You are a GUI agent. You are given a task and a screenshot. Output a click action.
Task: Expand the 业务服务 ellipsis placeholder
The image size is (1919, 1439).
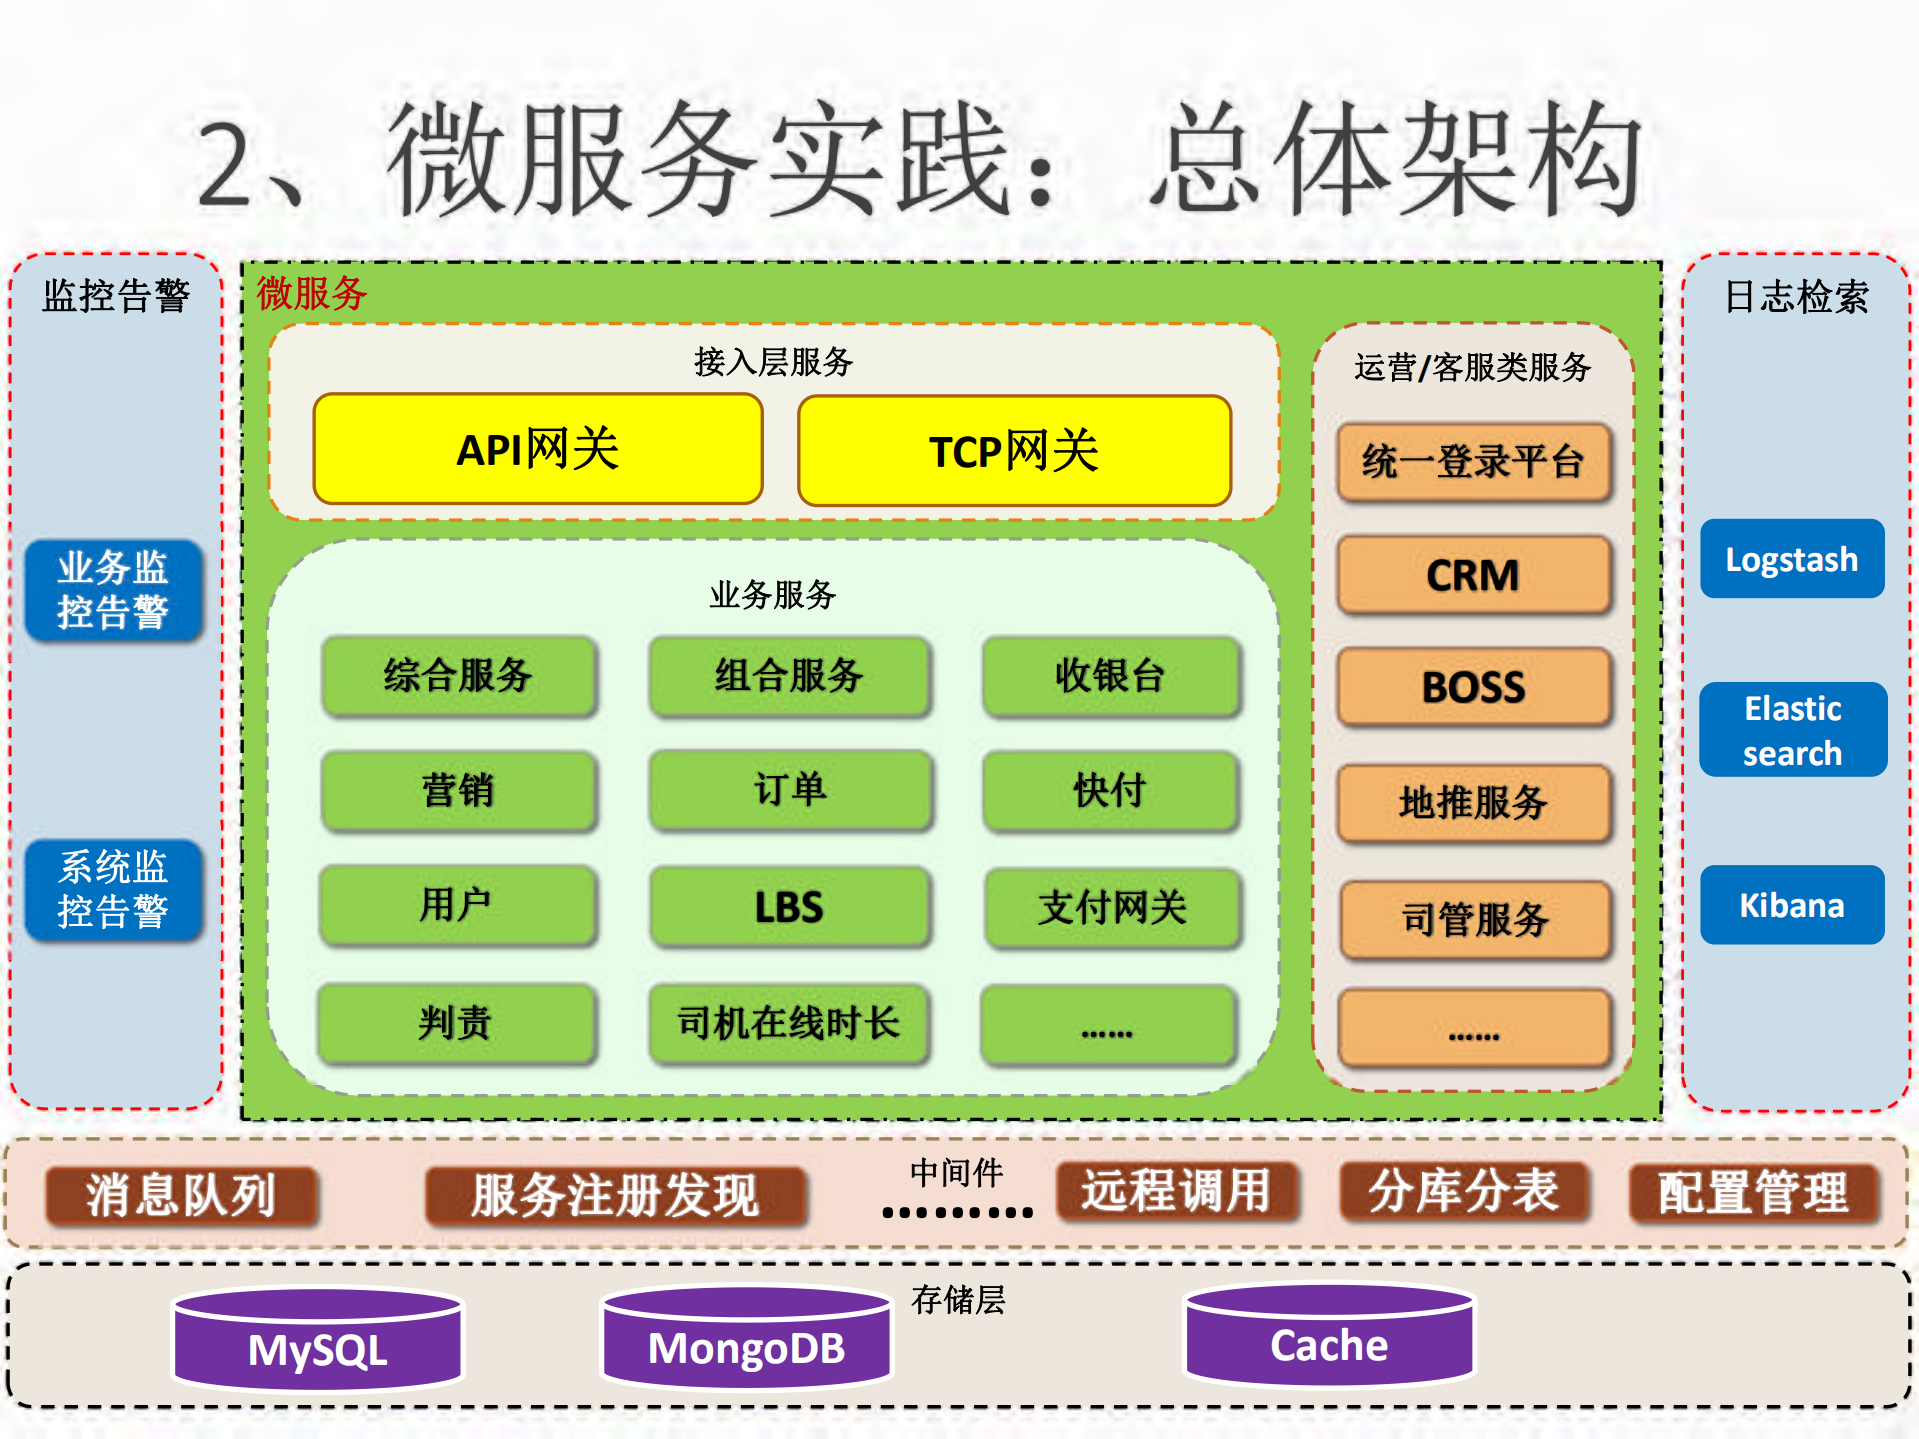[1110, 1023]
